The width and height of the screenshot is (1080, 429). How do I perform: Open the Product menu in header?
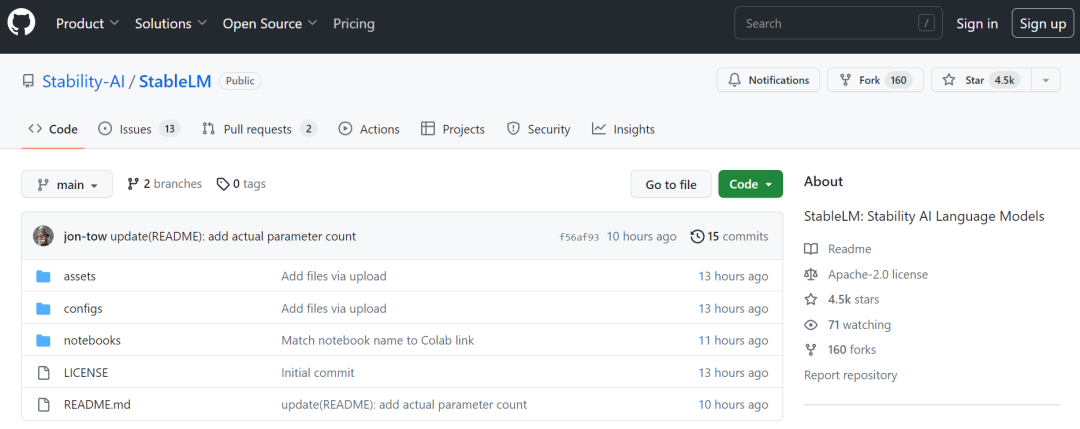pos(87,23)
